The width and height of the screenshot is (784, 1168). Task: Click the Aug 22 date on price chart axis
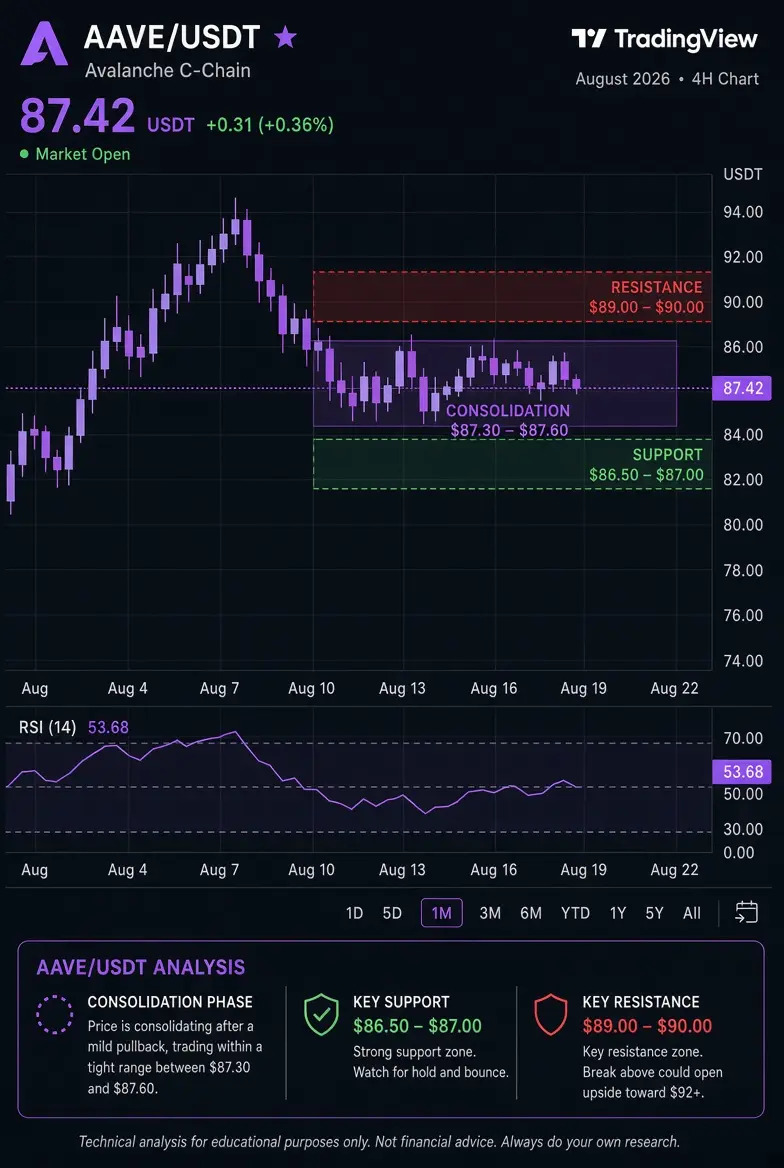point(674,688)
